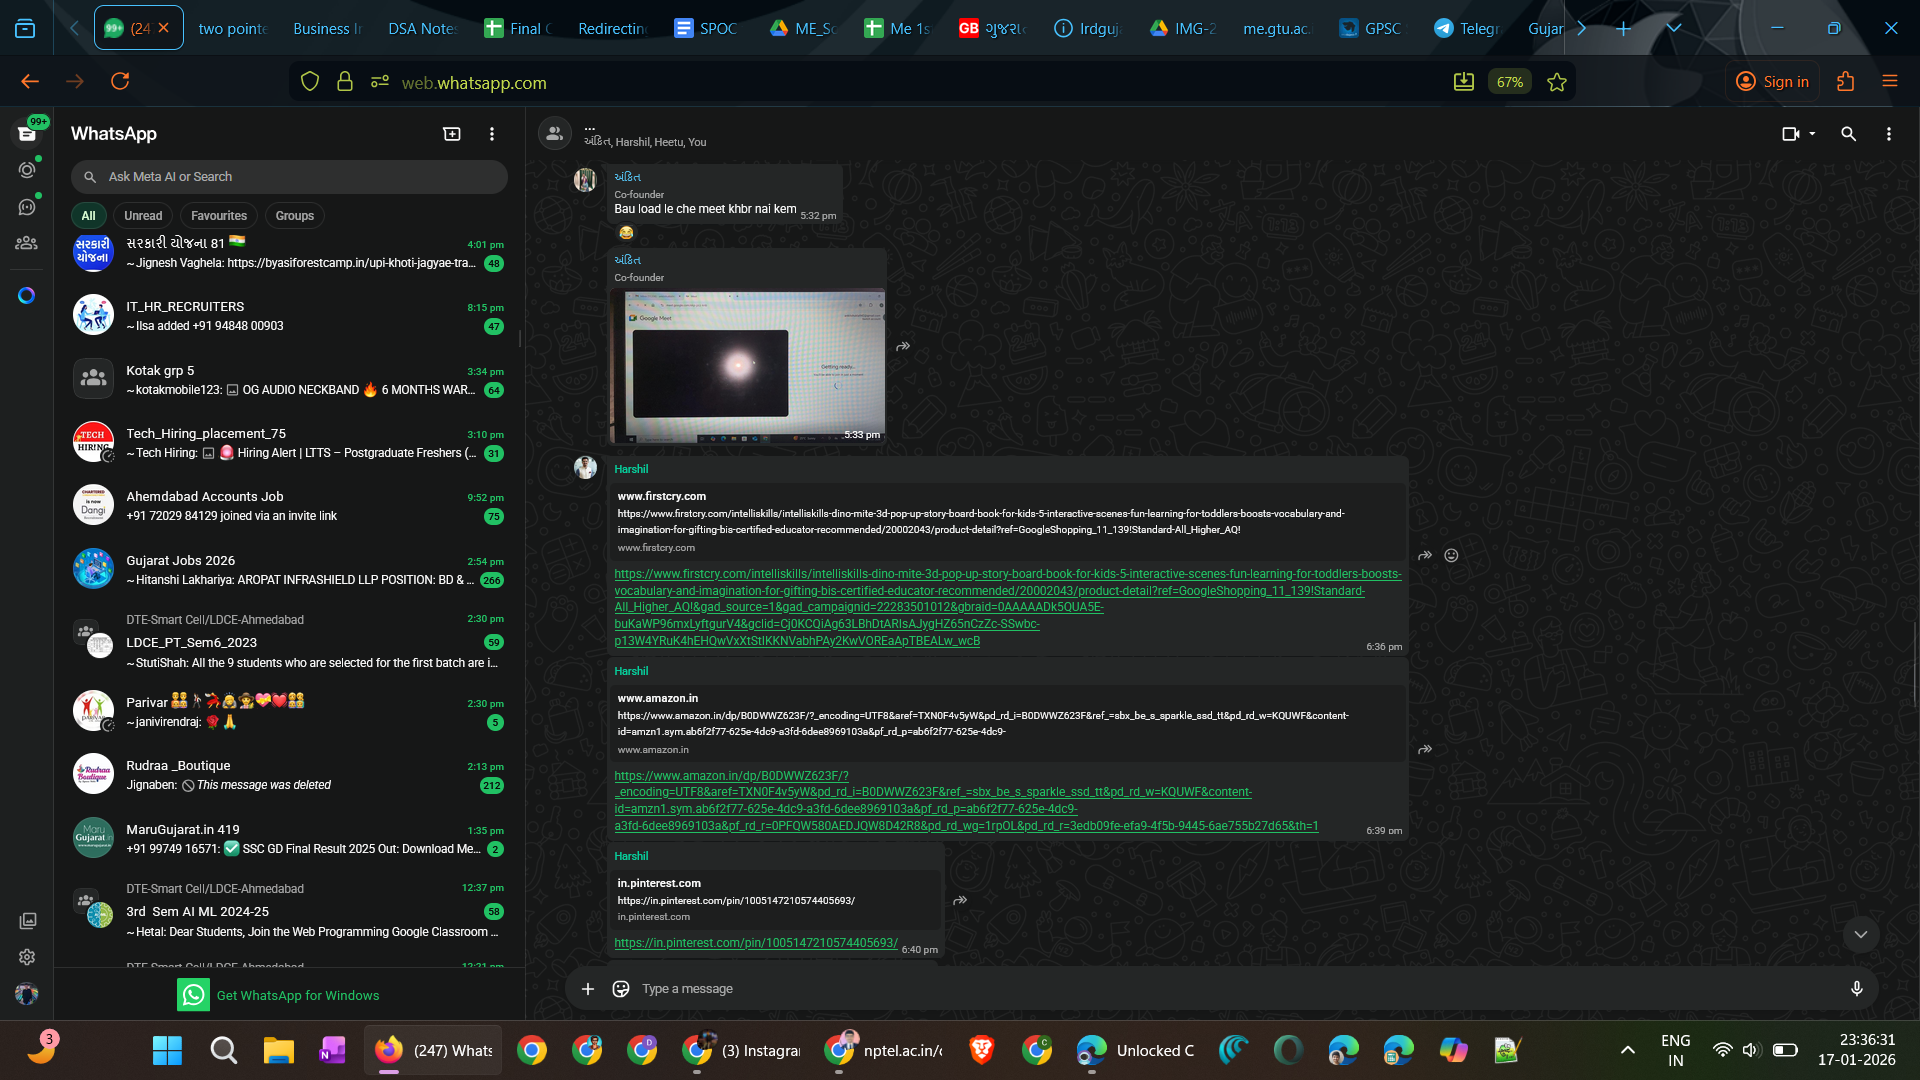The width and height of the screenshot is (1920, 1080).
Task: Search in chat using magnifier icon
Action: coord(1848,134)
